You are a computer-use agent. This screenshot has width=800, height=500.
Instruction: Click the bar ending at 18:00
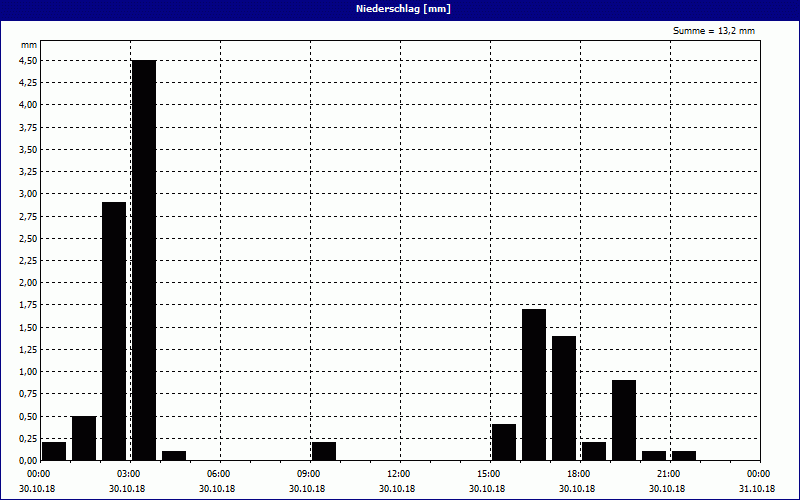tap(564, 398)
